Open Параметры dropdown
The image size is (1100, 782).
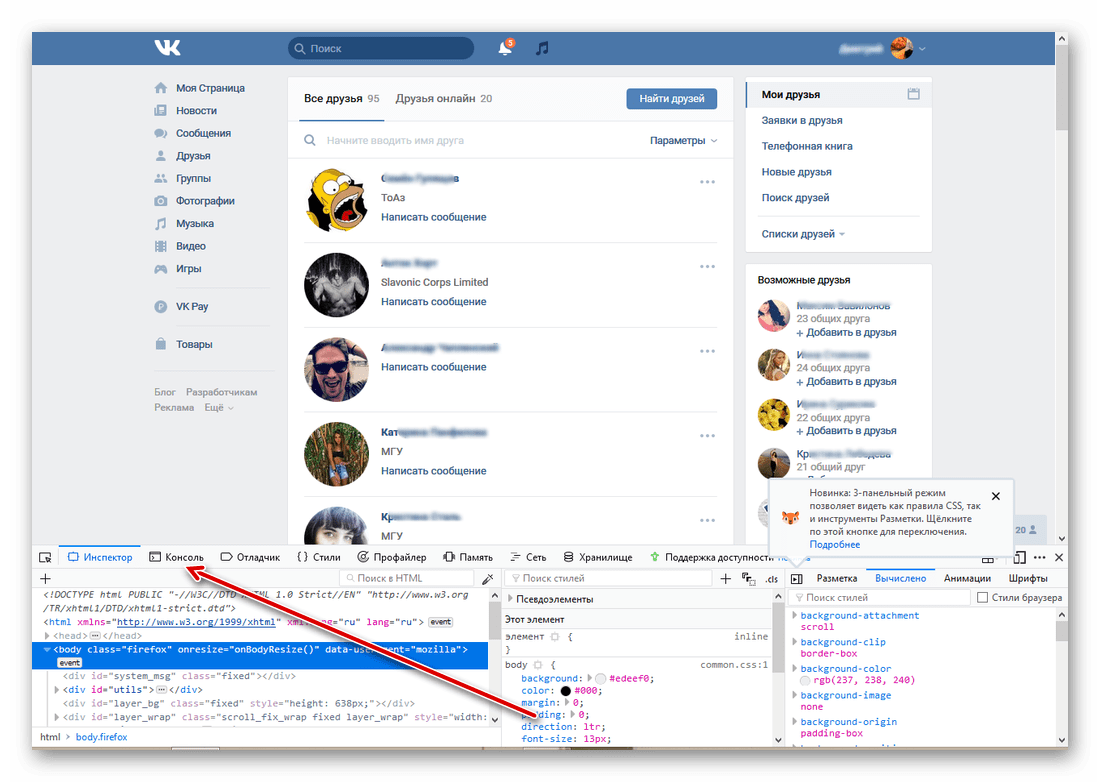tap(683, 140)
